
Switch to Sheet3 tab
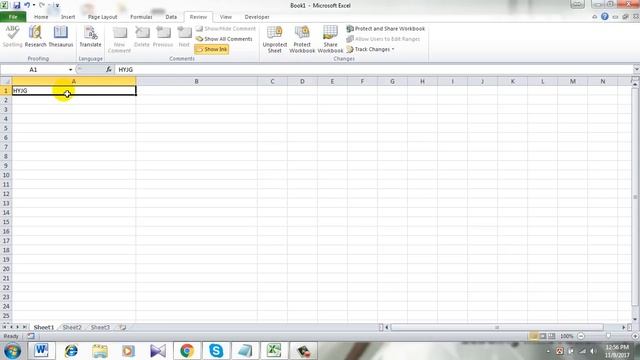point(100,327)
